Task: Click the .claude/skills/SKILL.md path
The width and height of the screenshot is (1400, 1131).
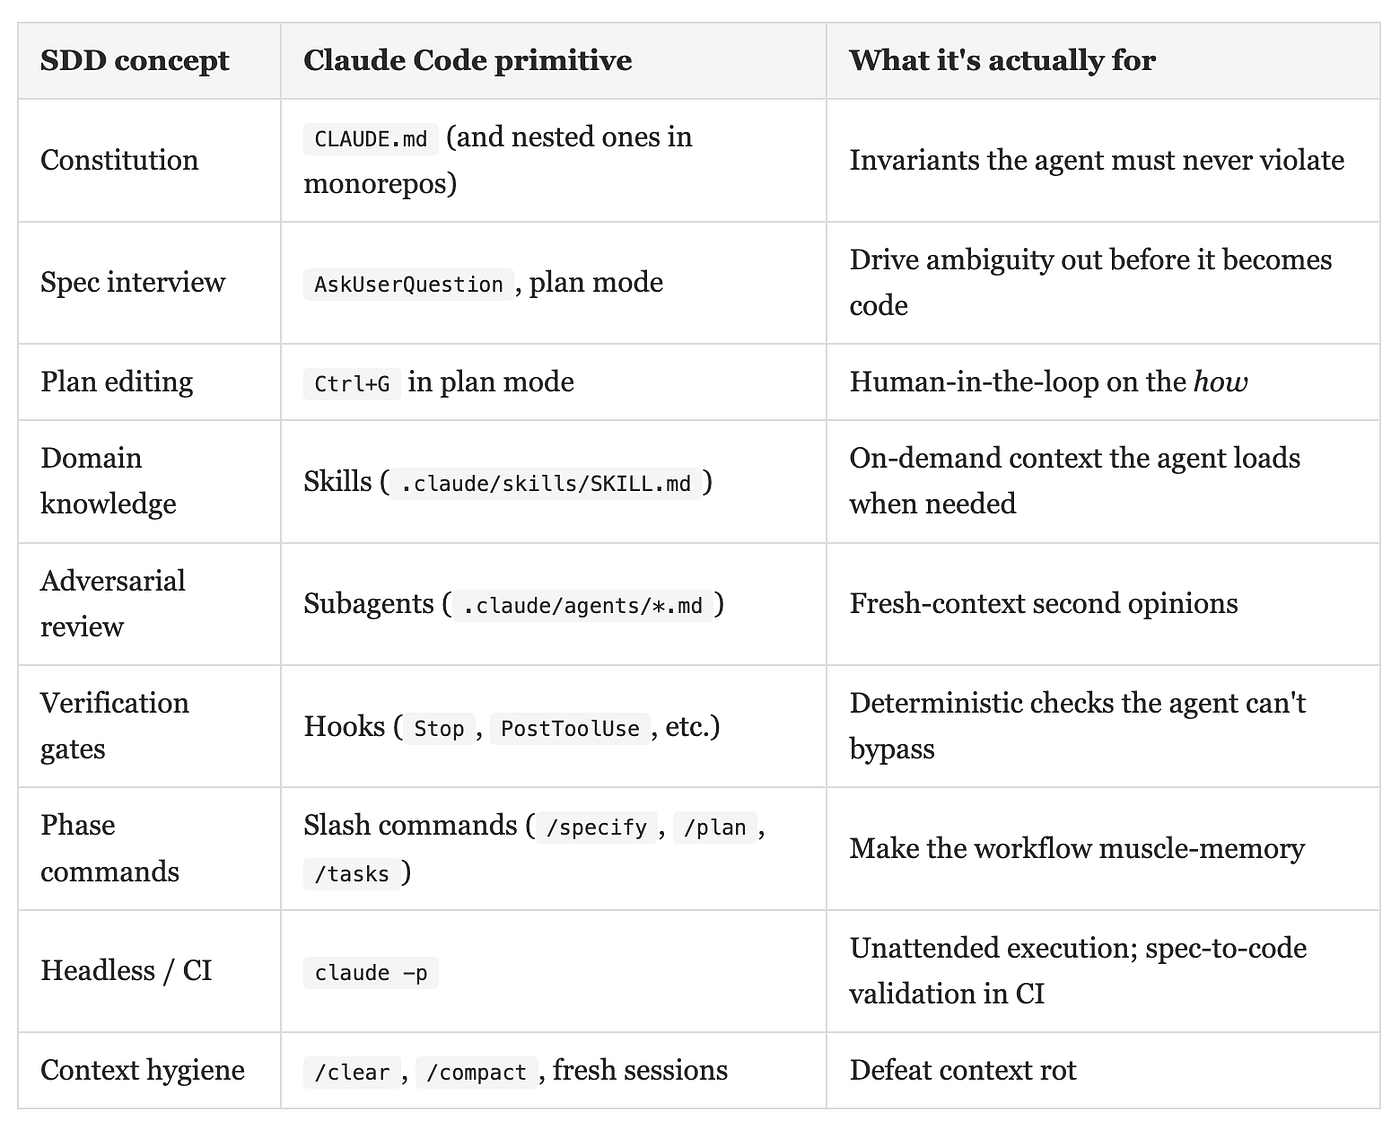Action: click(545, 484)
